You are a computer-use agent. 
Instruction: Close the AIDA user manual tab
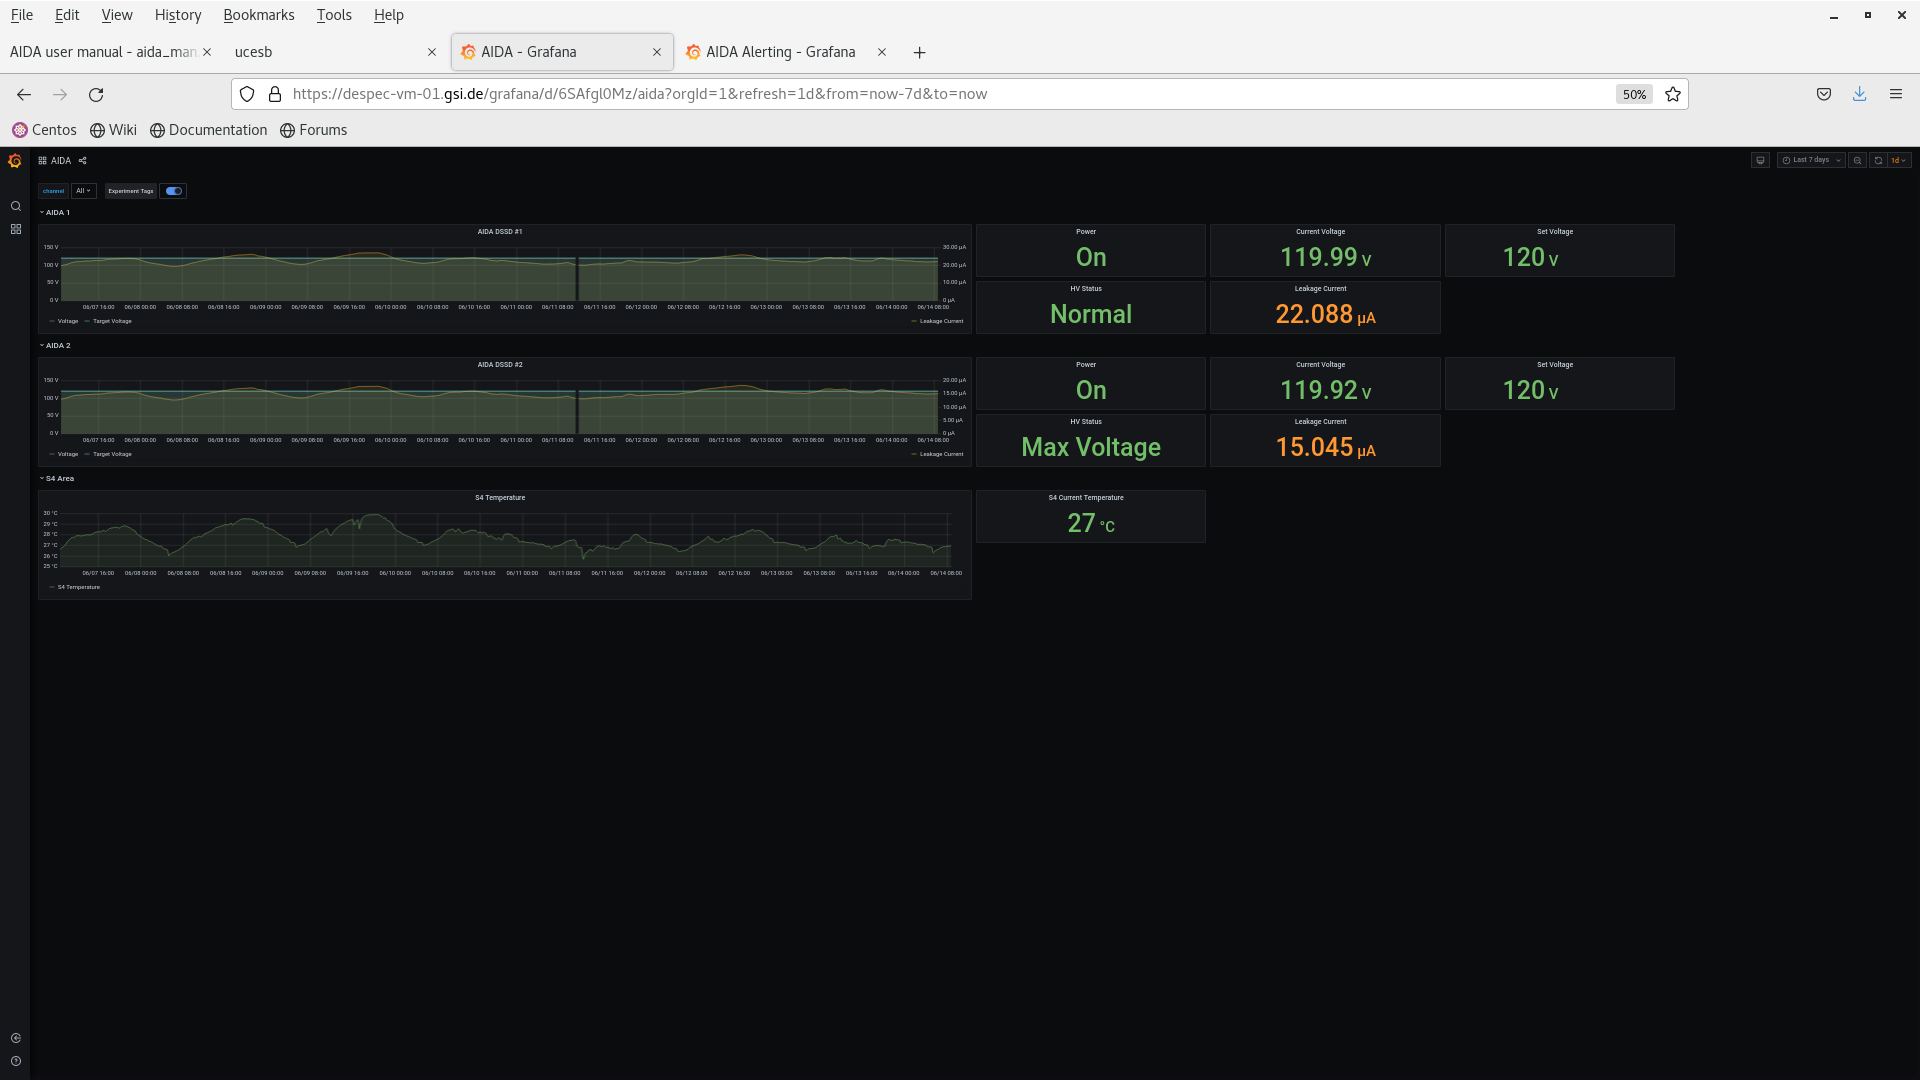(x=207, y=52)
